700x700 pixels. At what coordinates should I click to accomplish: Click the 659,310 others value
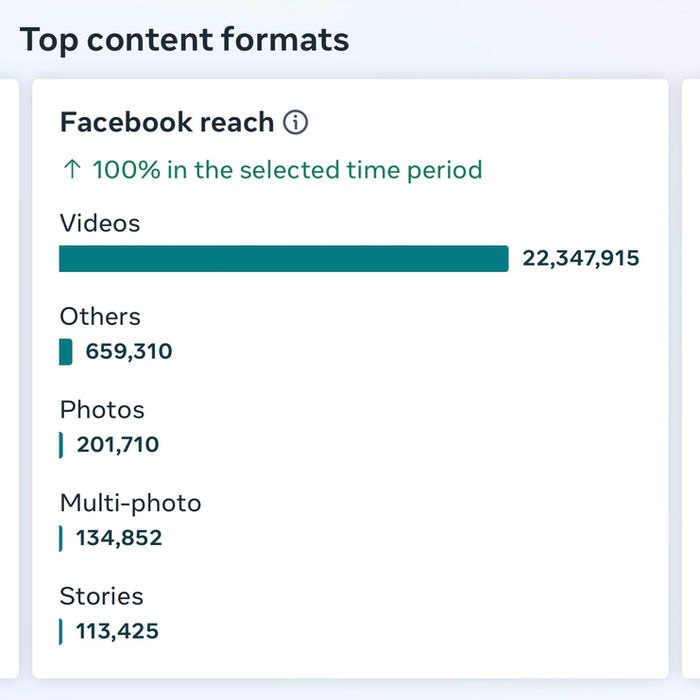click(129, 351)
